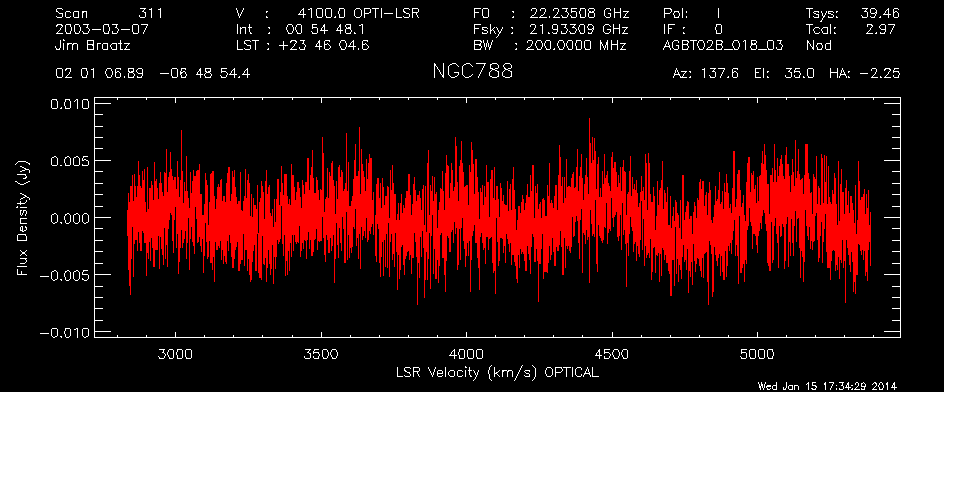Click the x-axis tick label 3500
Image resolution: width=962 pixels, height=490 pixels.
click(321, 354)
